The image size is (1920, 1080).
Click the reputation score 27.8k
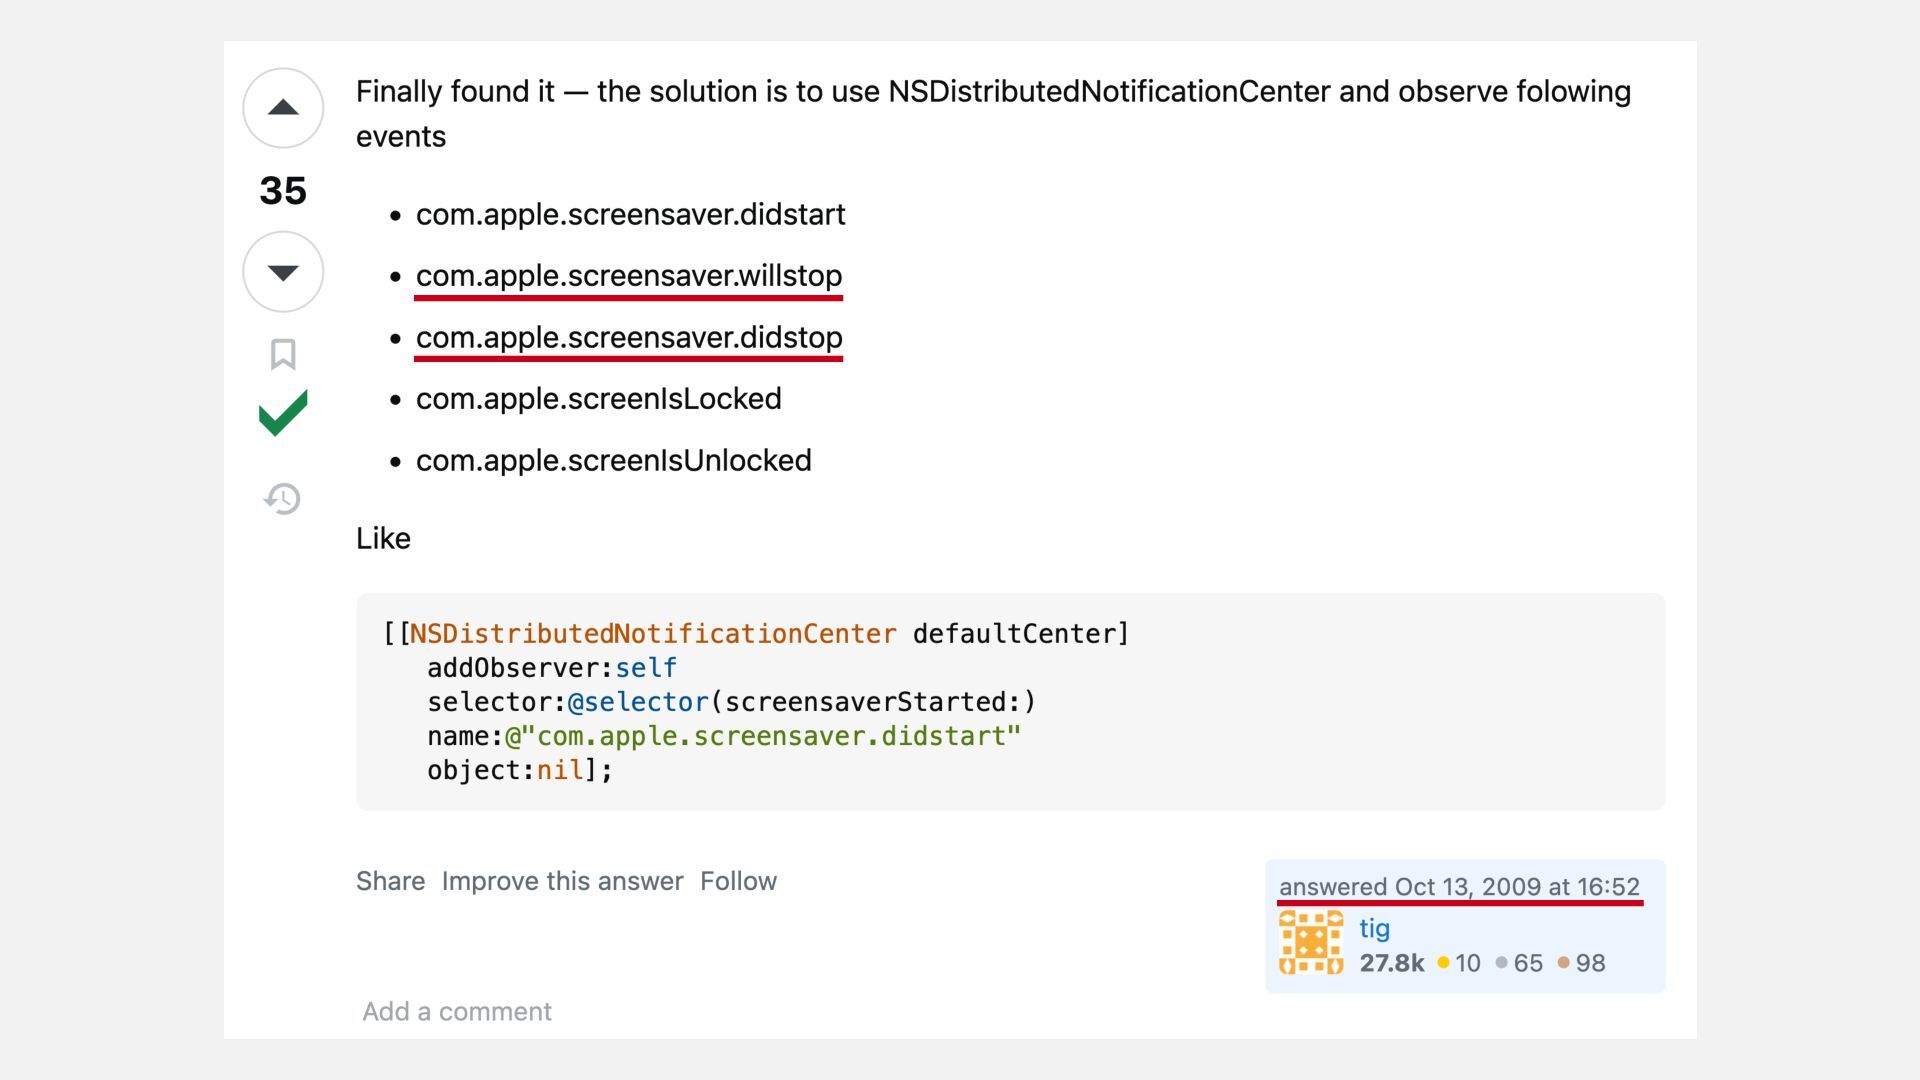1391,963
